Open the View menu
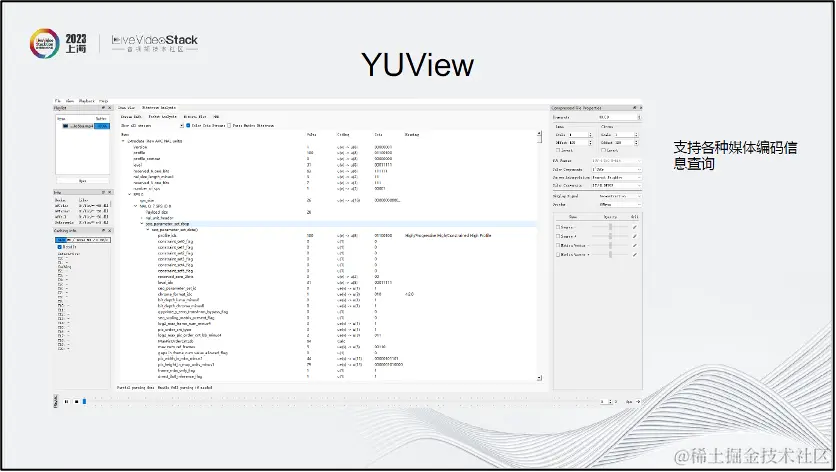Image resolution: width=836 pixels, height=472 pixels. (x=70, y=101)
